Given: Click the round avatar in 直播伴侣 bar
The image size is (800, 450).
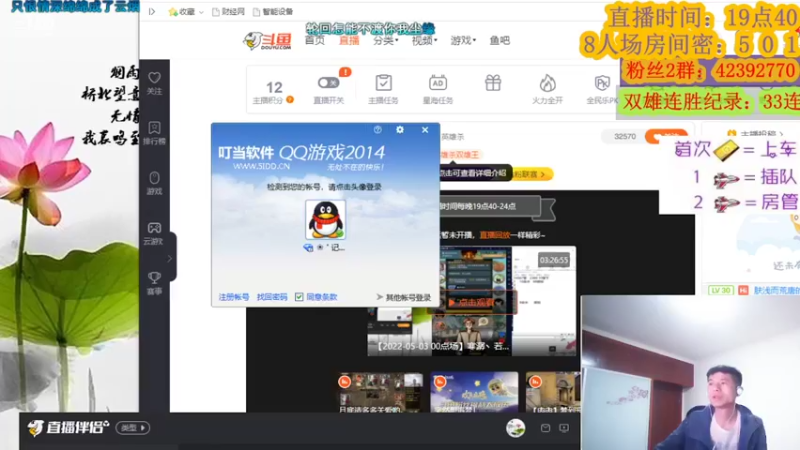Looking at the screenshot, I should click(x=515, y=428).
